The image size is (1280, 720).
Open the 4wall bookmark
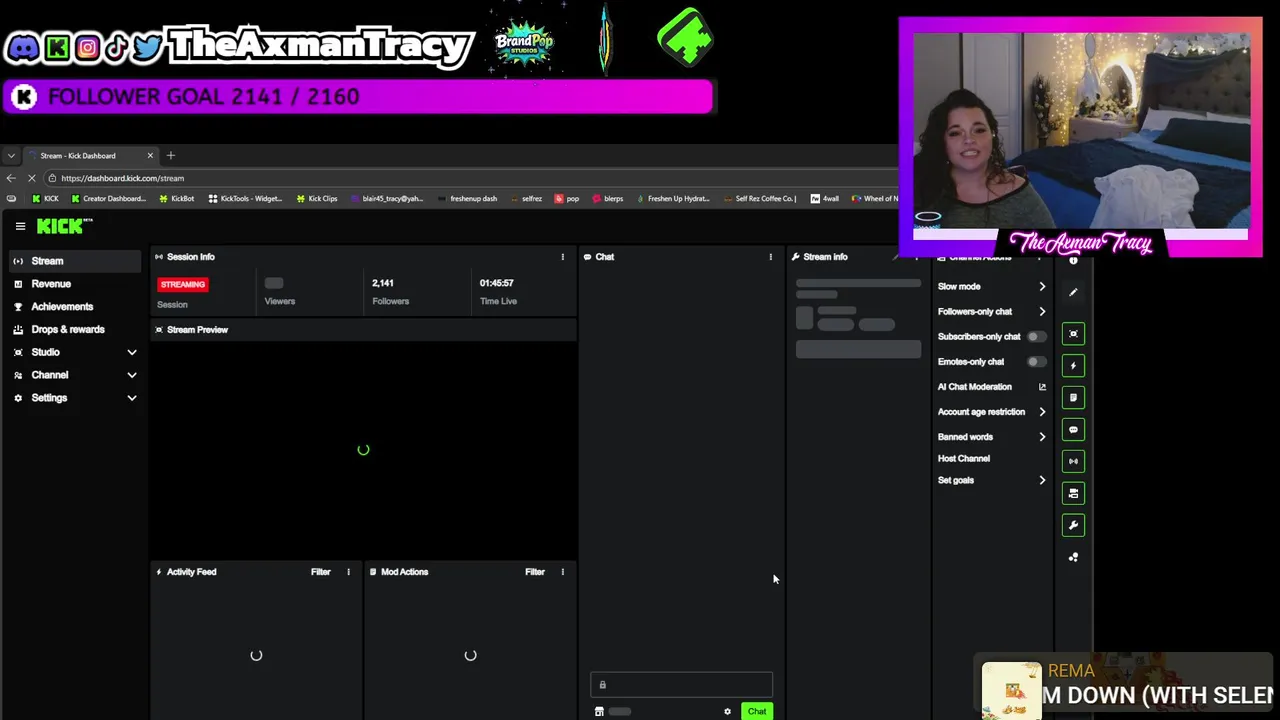click(x=825, y=199)
